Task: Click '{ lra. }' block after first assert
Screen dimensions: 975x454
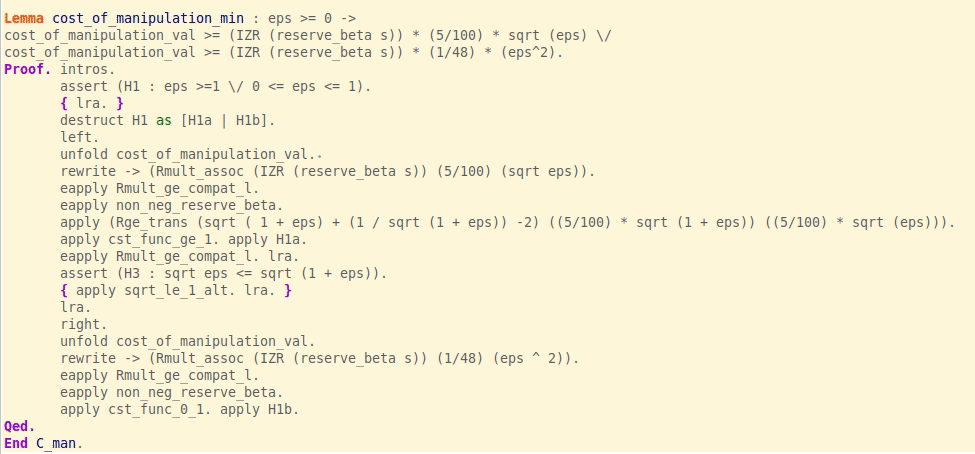Action: 92,103
